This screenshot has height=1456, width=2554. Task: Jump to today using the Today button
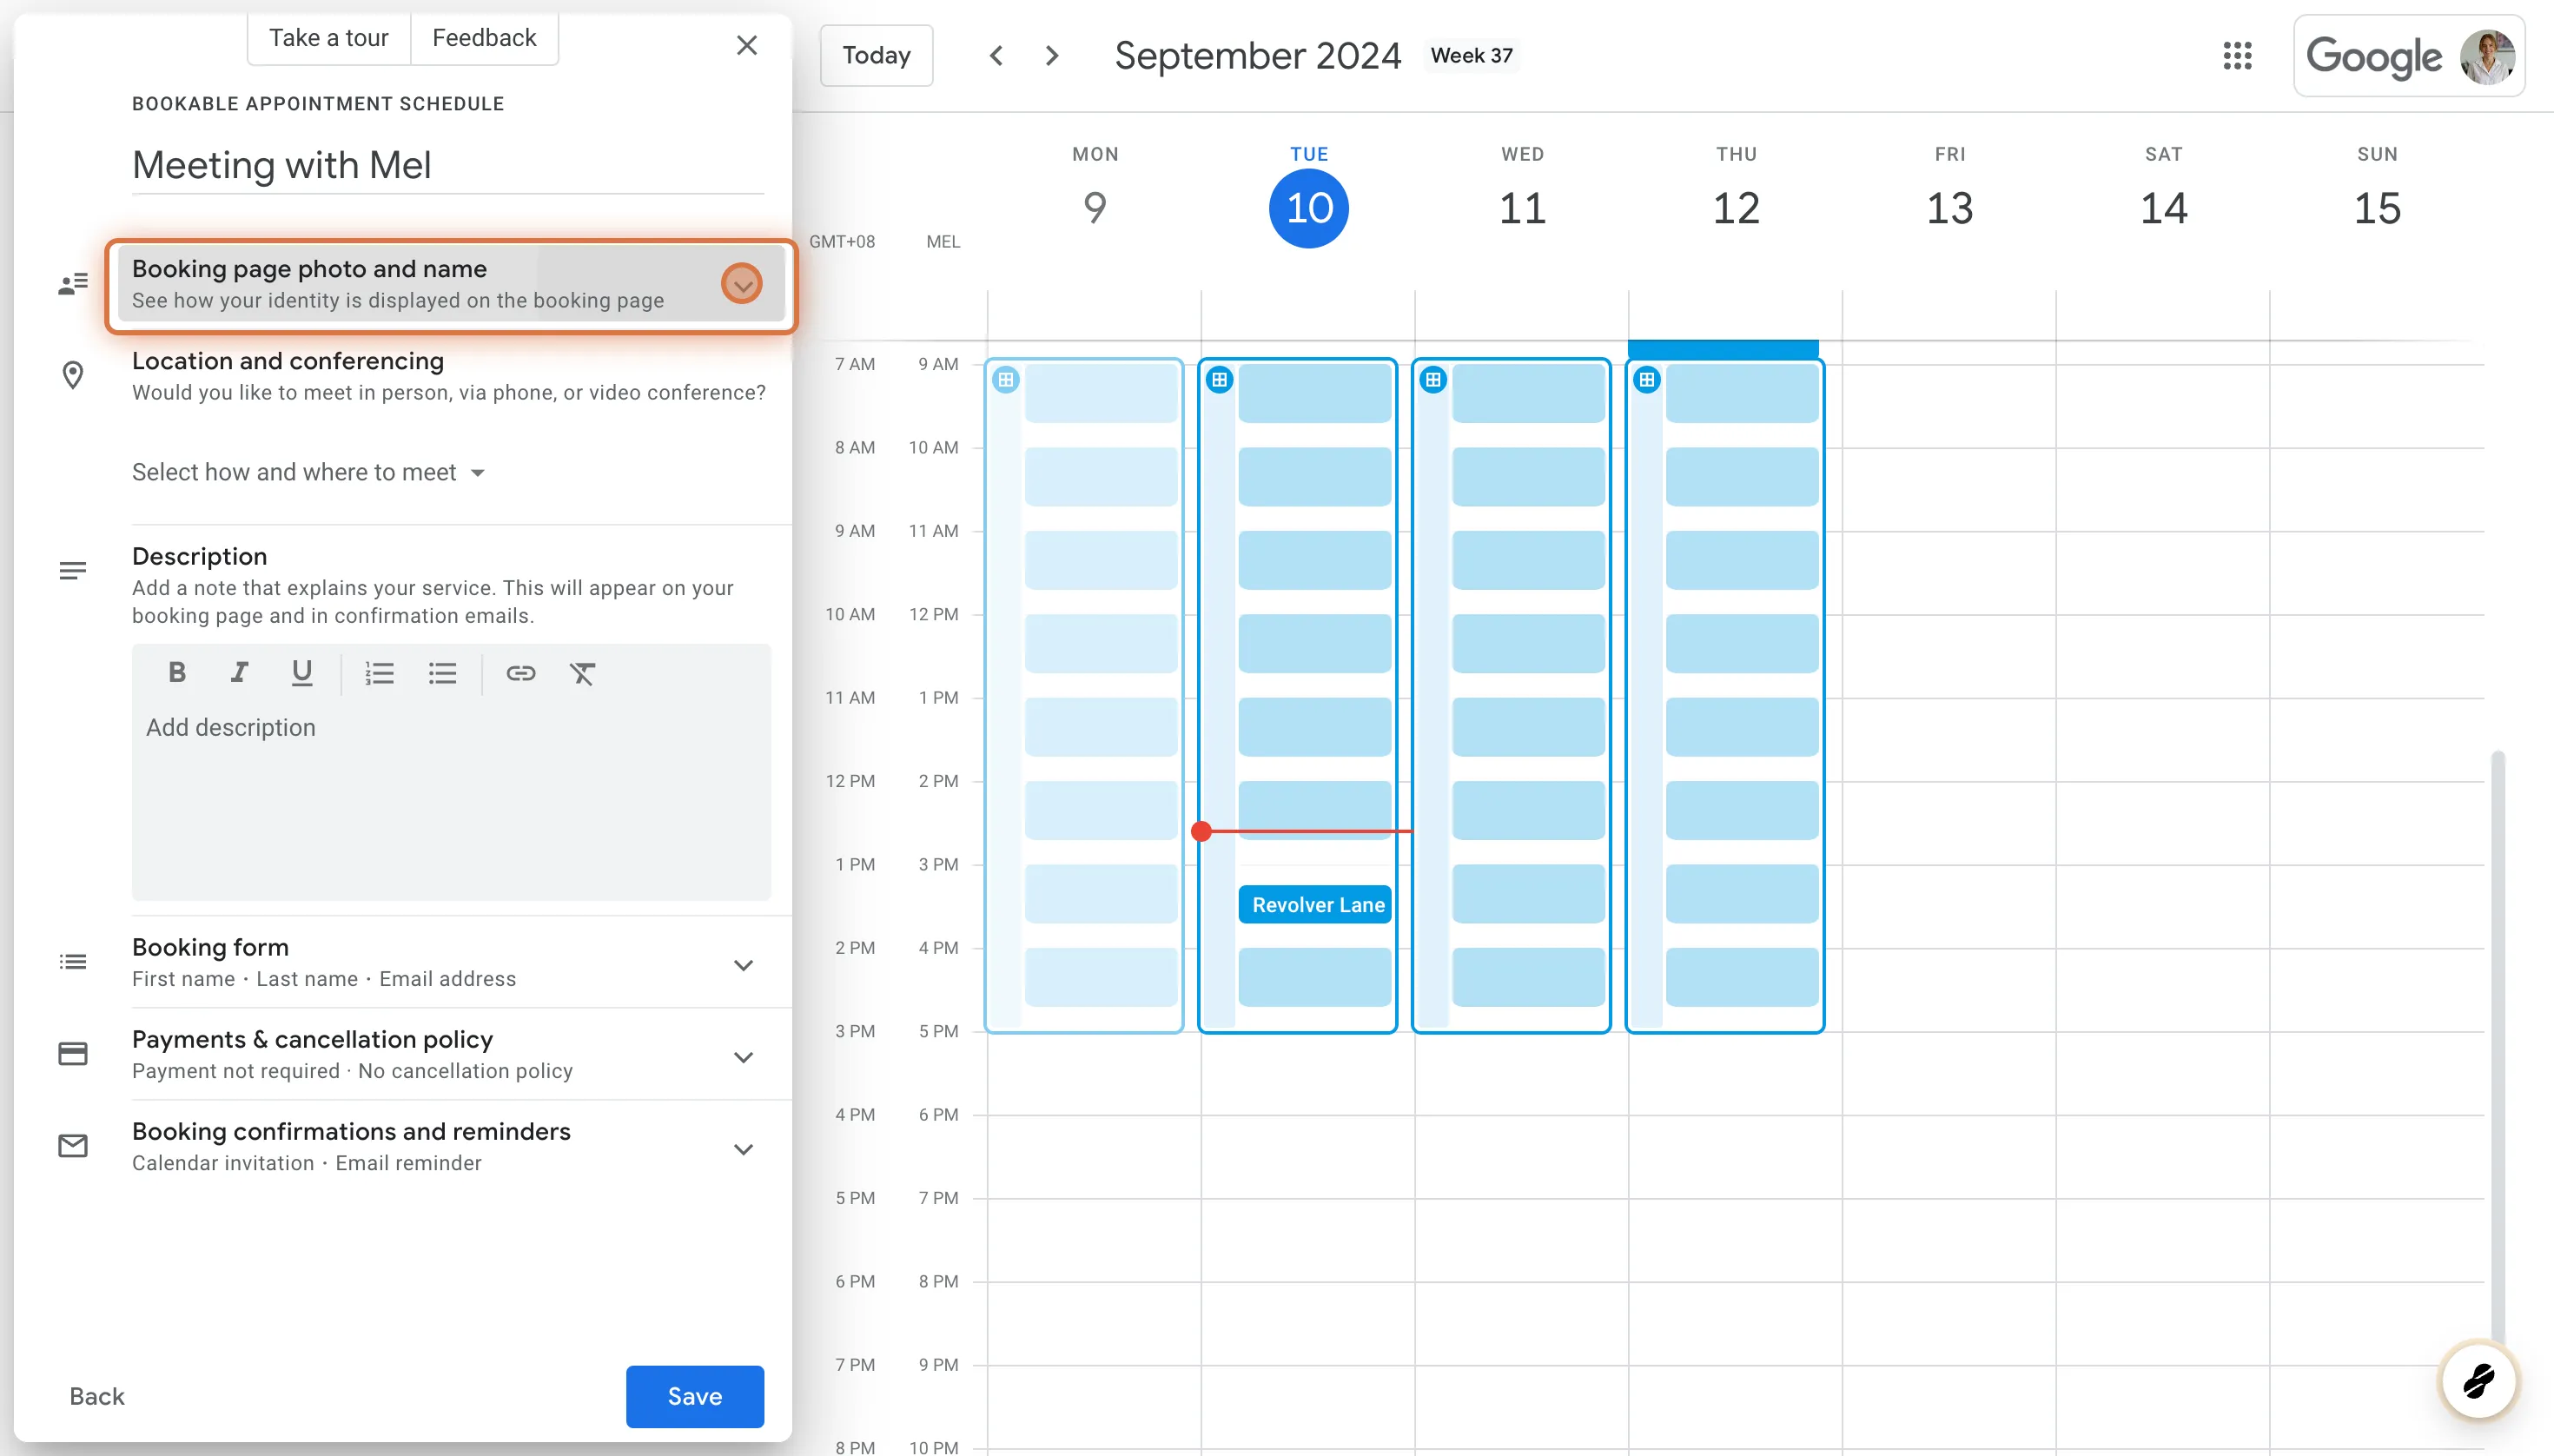(x=875, y=55)
